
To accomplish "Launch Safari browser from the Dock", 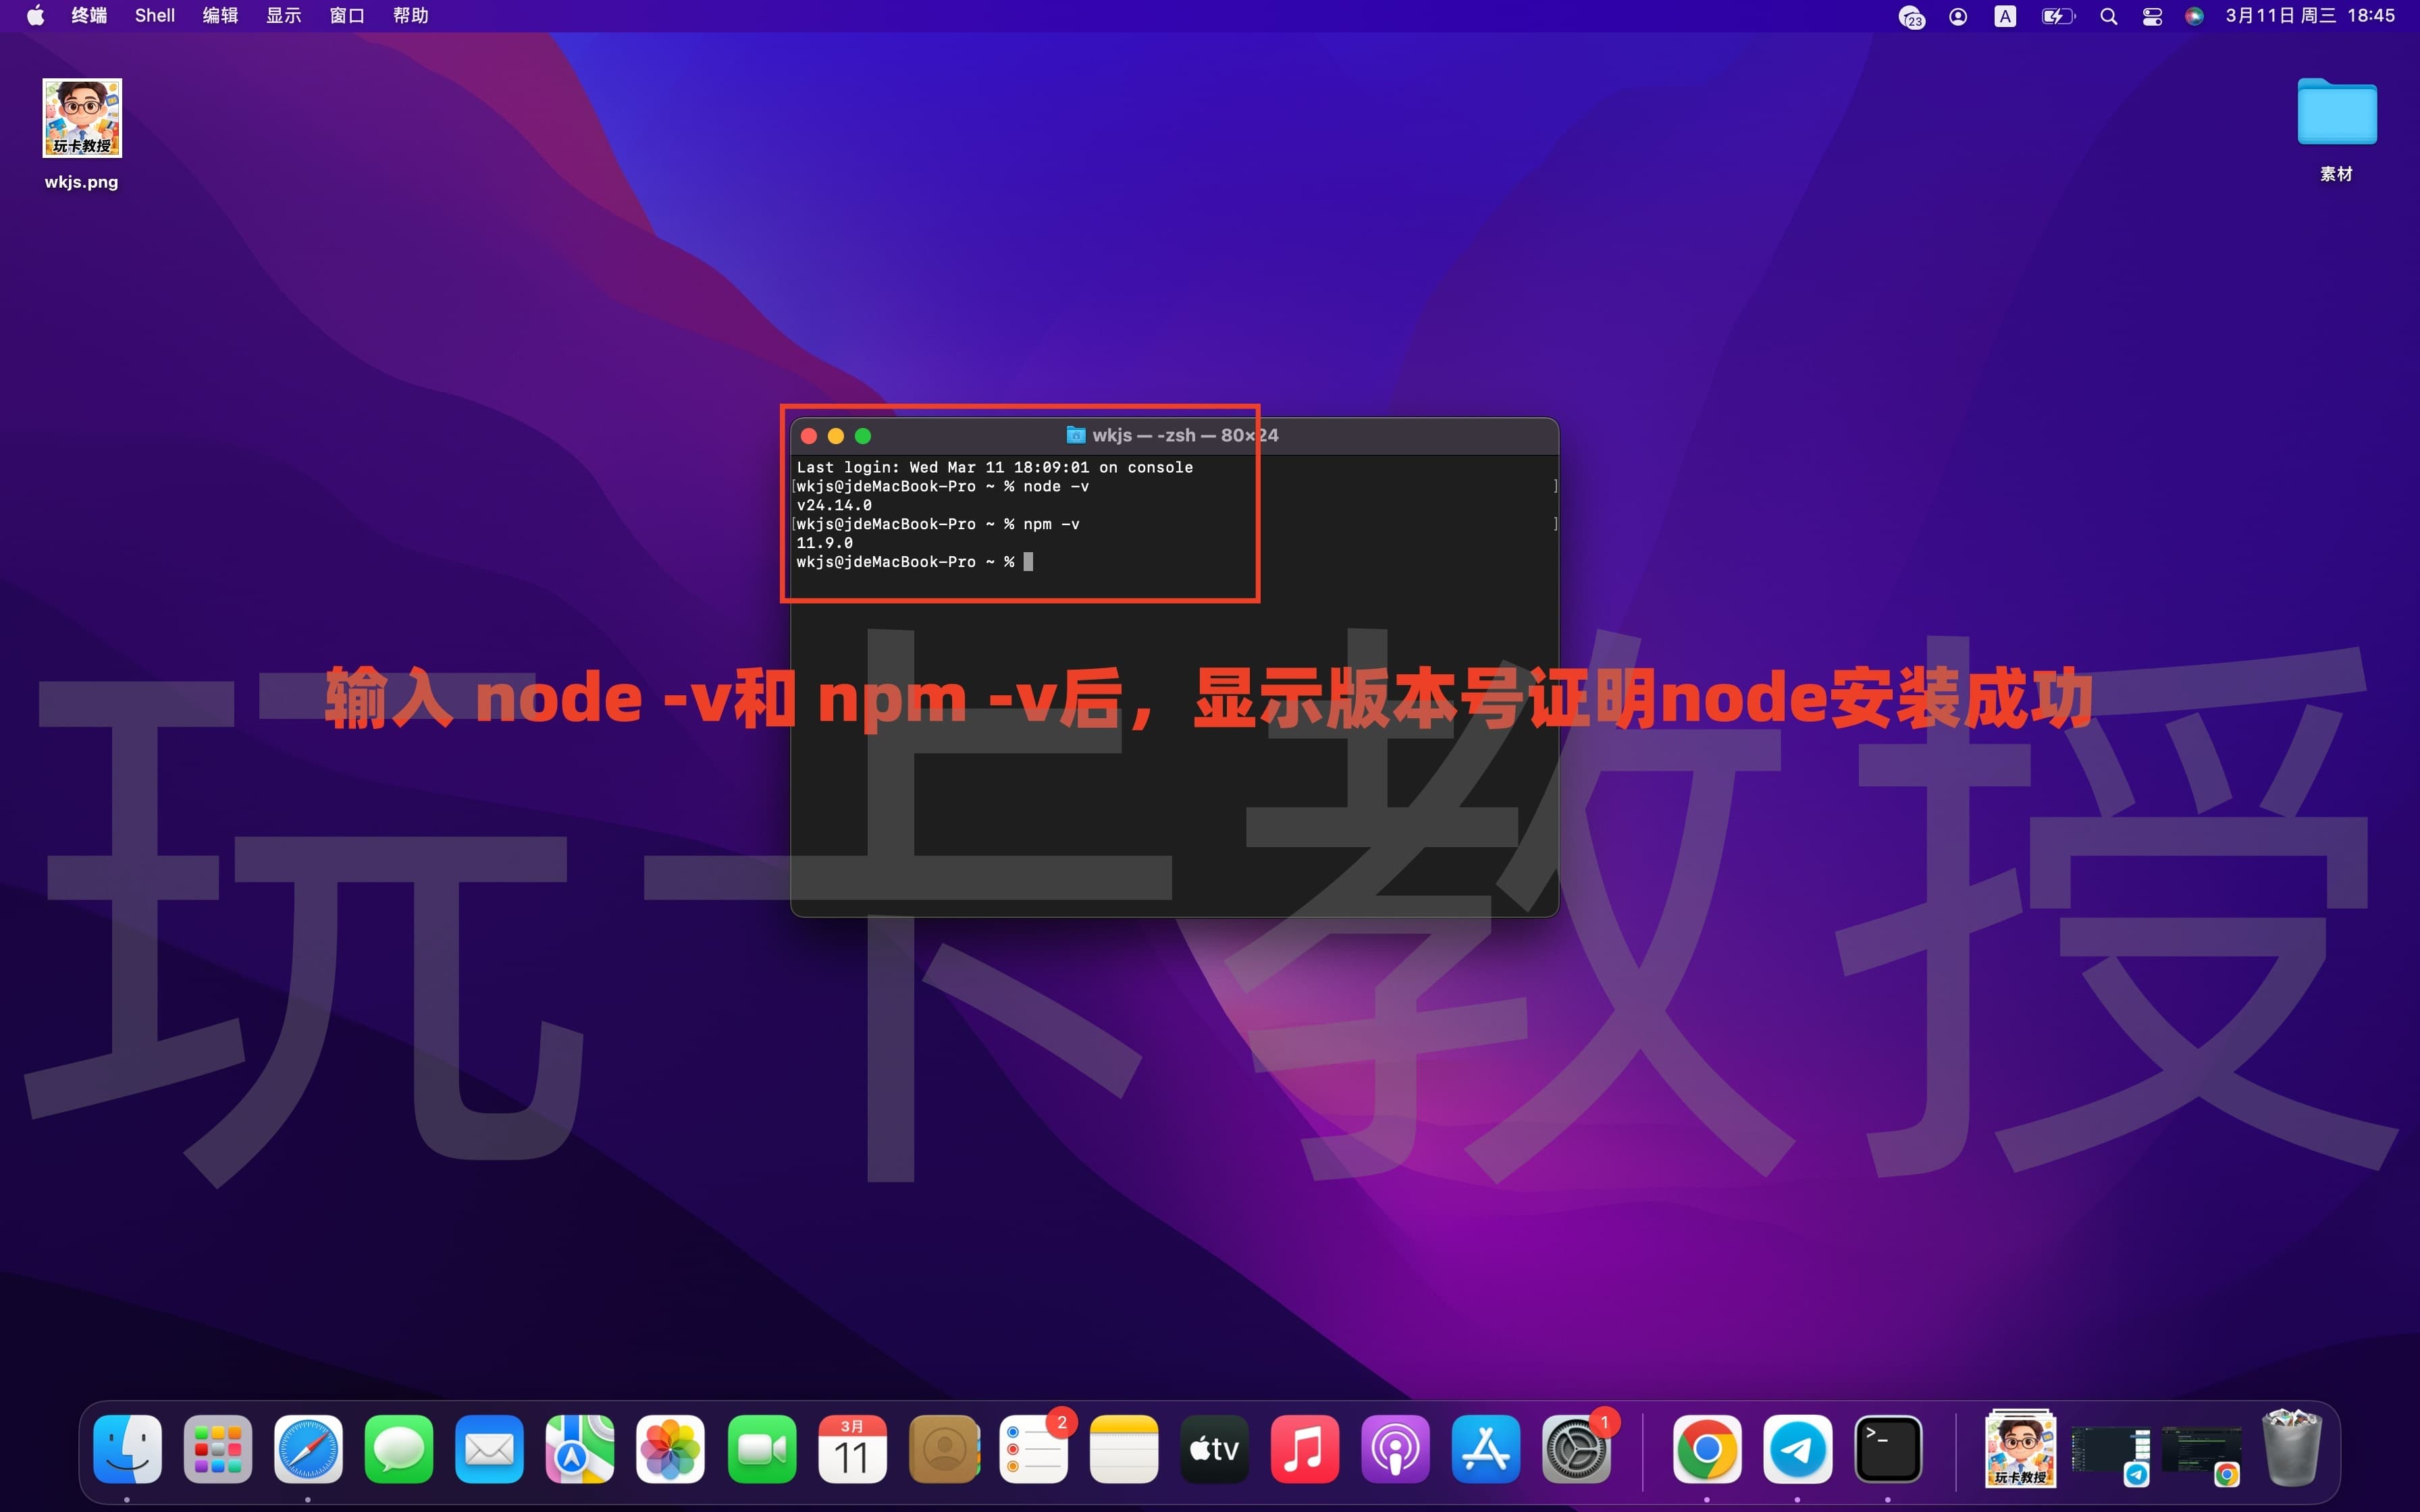I will tap(308, 1448).
